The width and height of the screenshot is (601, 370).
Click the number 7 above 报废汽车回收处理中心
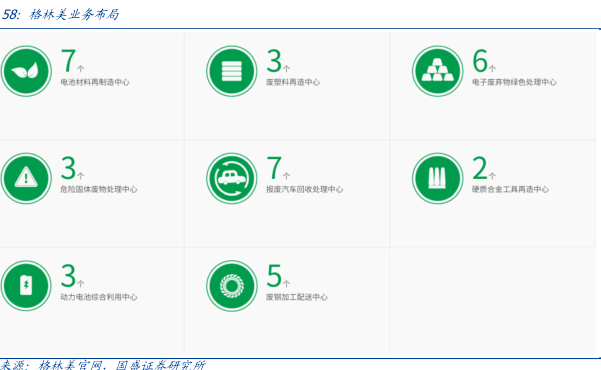(x=274, y=168)
